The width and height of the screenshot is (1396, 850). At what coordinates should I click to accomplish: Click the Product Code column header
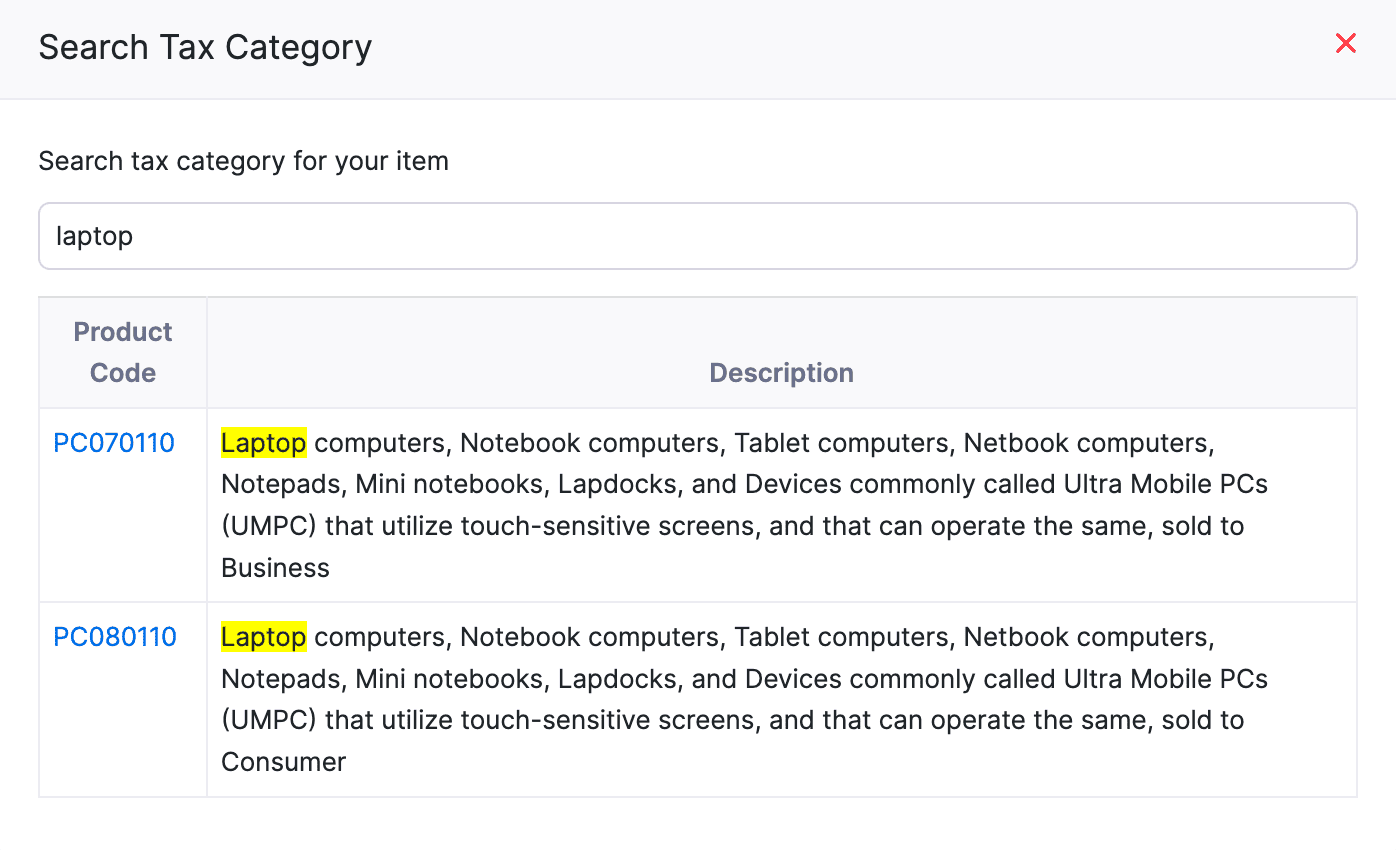click(123, 352)
